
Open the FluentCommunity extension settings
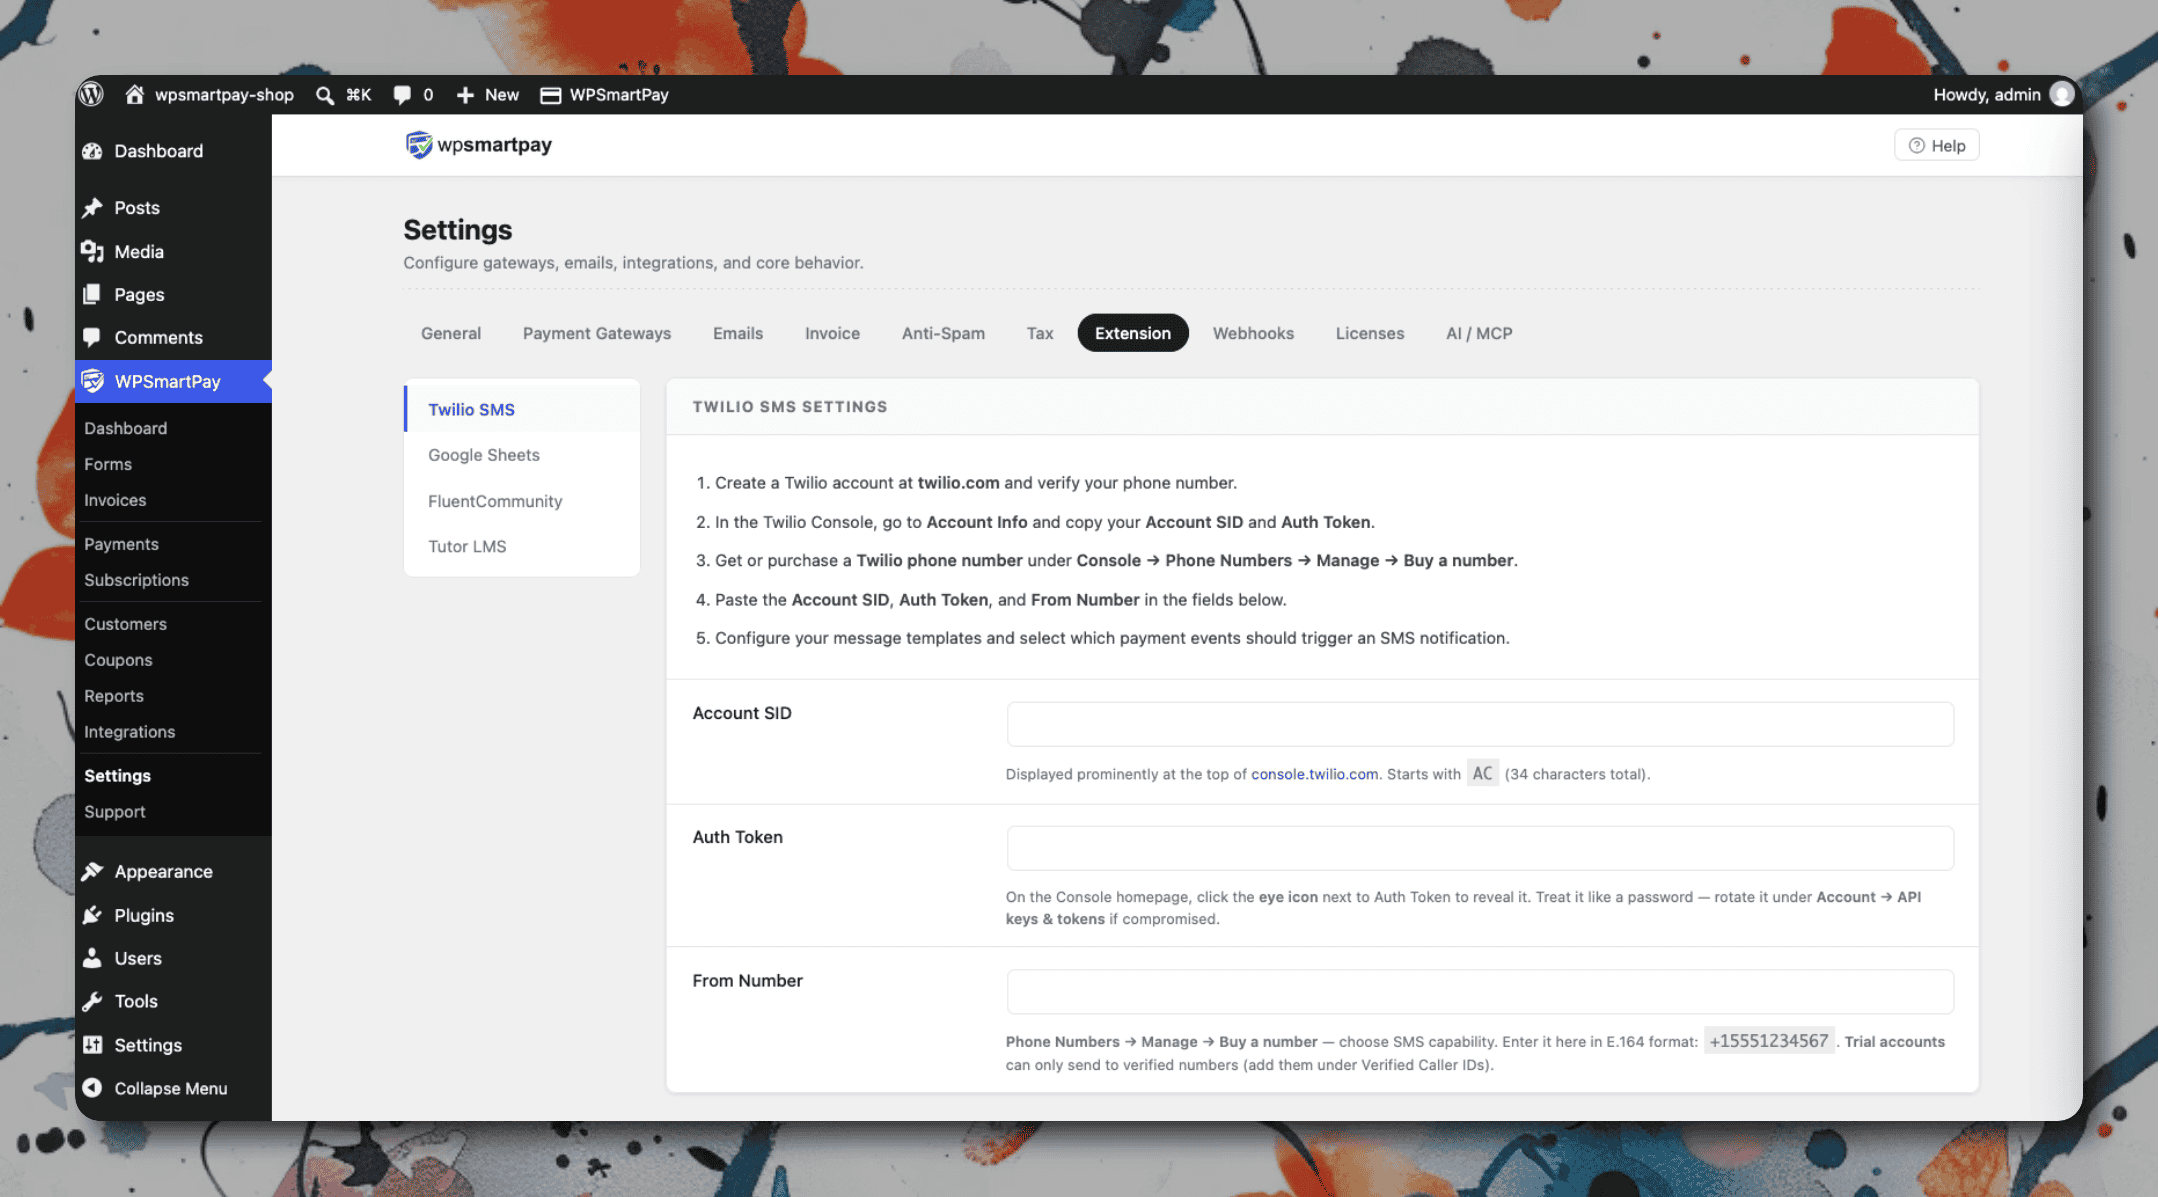522,501
